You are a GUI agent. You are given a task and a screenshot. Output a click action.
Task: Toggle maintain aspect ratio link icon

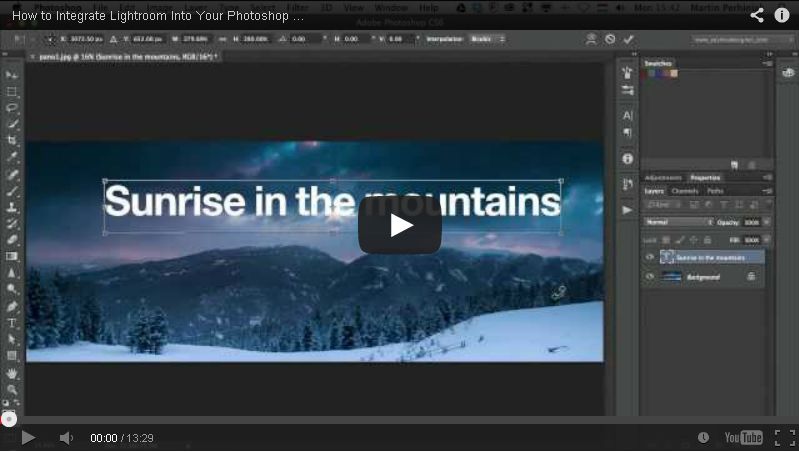(x=223, y=39)
